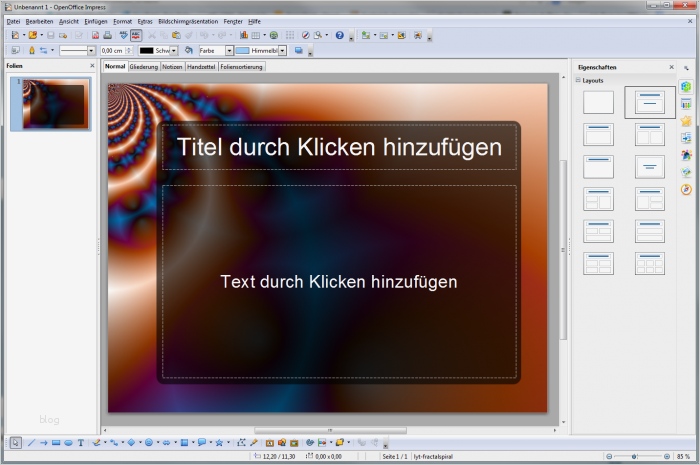Toggle AutoSpellcheck in toolbar
The height and width of the screenshot is (465, 700).
tap(136, 35)
